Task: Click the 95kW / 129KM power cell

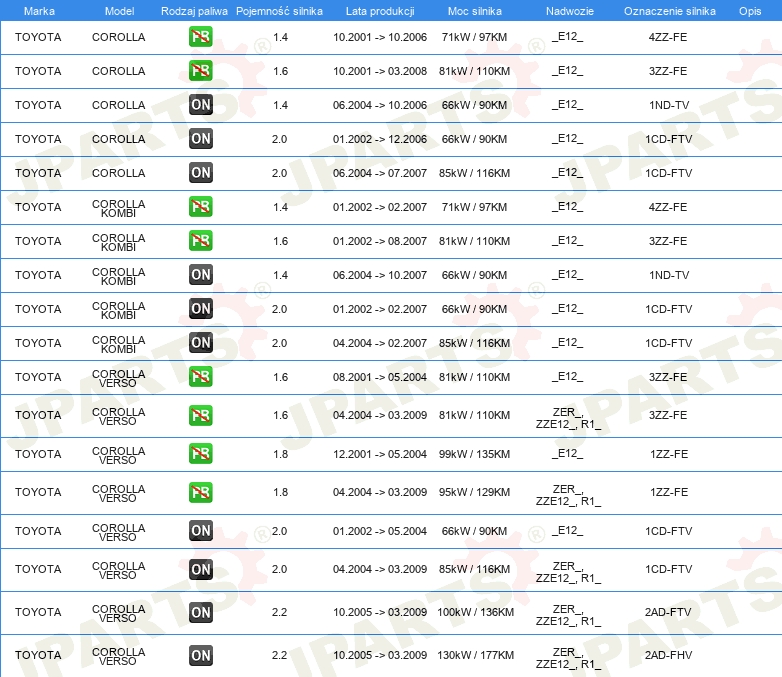Action: (x=475, y=492)
